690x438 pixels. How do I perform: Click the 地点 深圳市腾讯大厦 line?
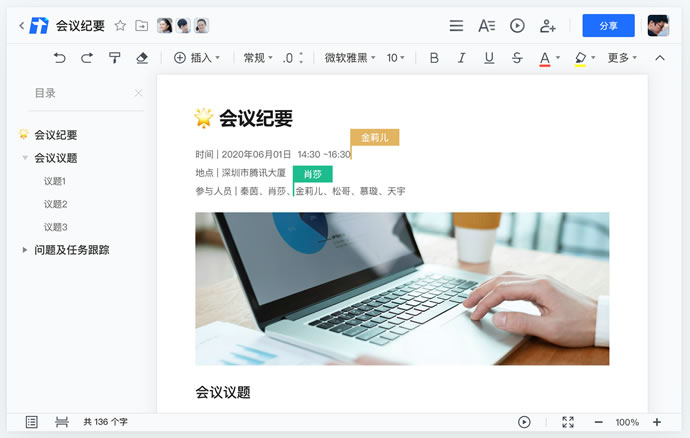pyautogui.click(x=241, y=173)
